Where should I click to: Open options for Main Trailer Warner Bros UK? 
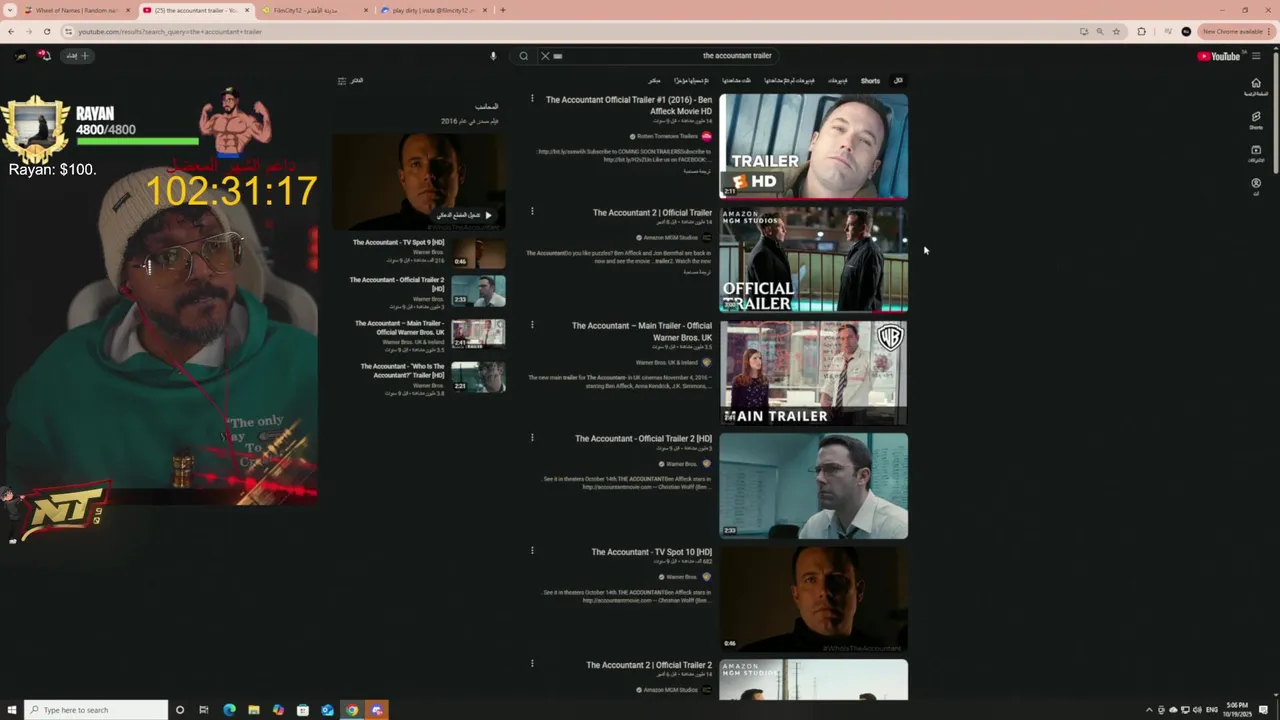click(x=532, y=325)
